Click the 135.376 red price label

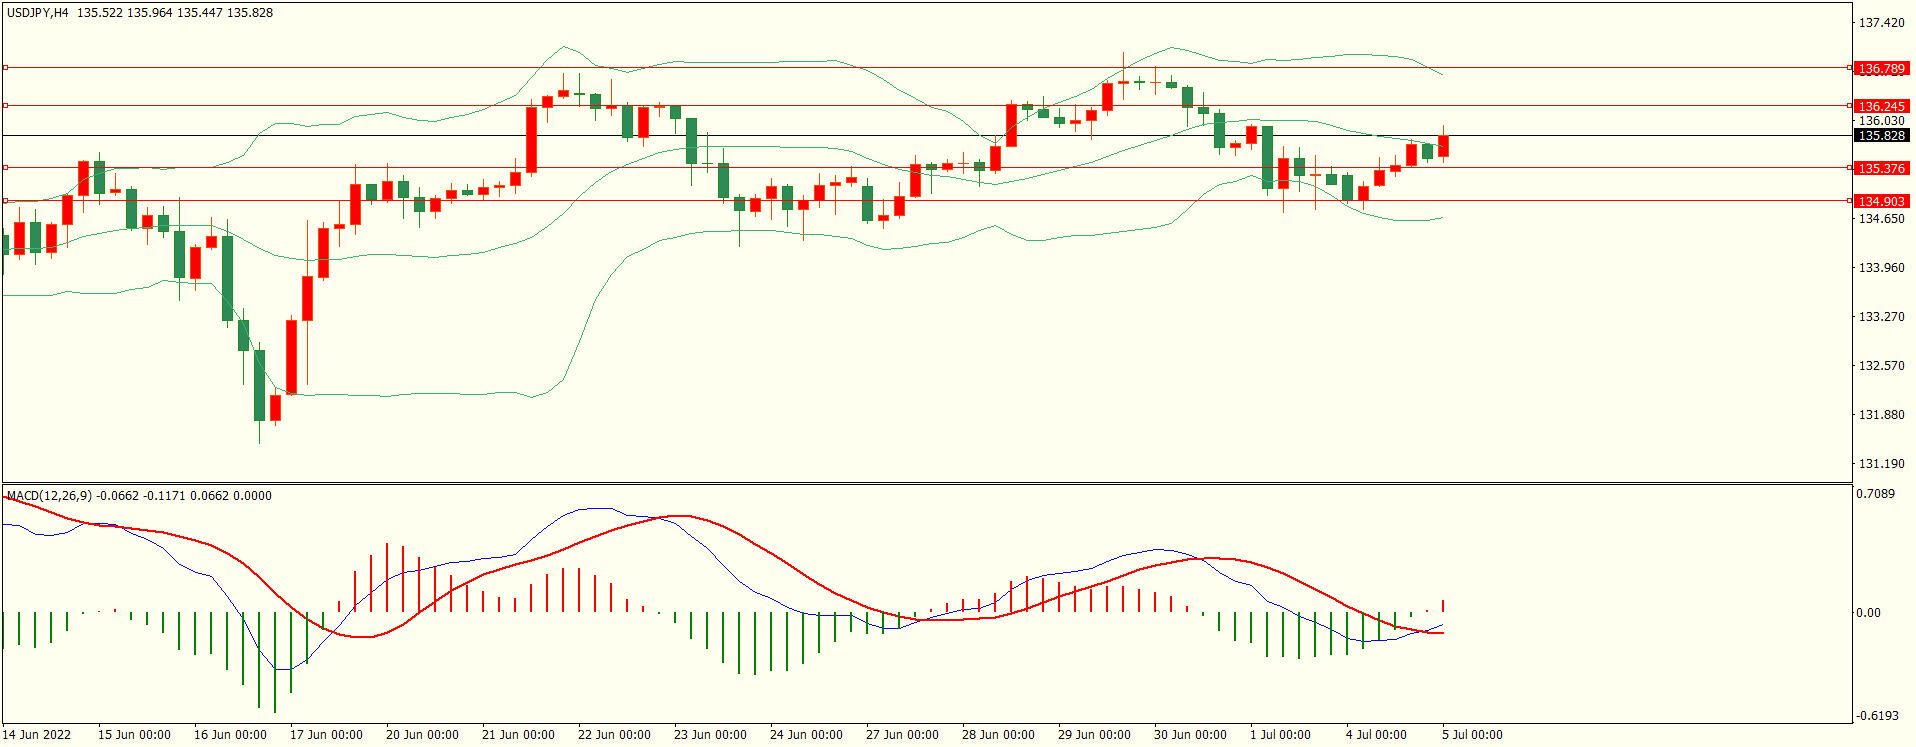click(x=1881, y=168)
